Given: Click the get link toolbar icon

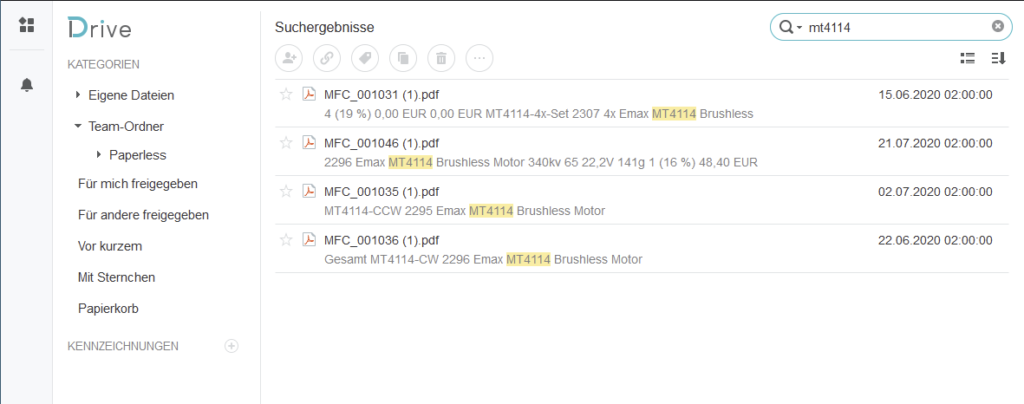Looking at the screenshot, I should [327, 59].
